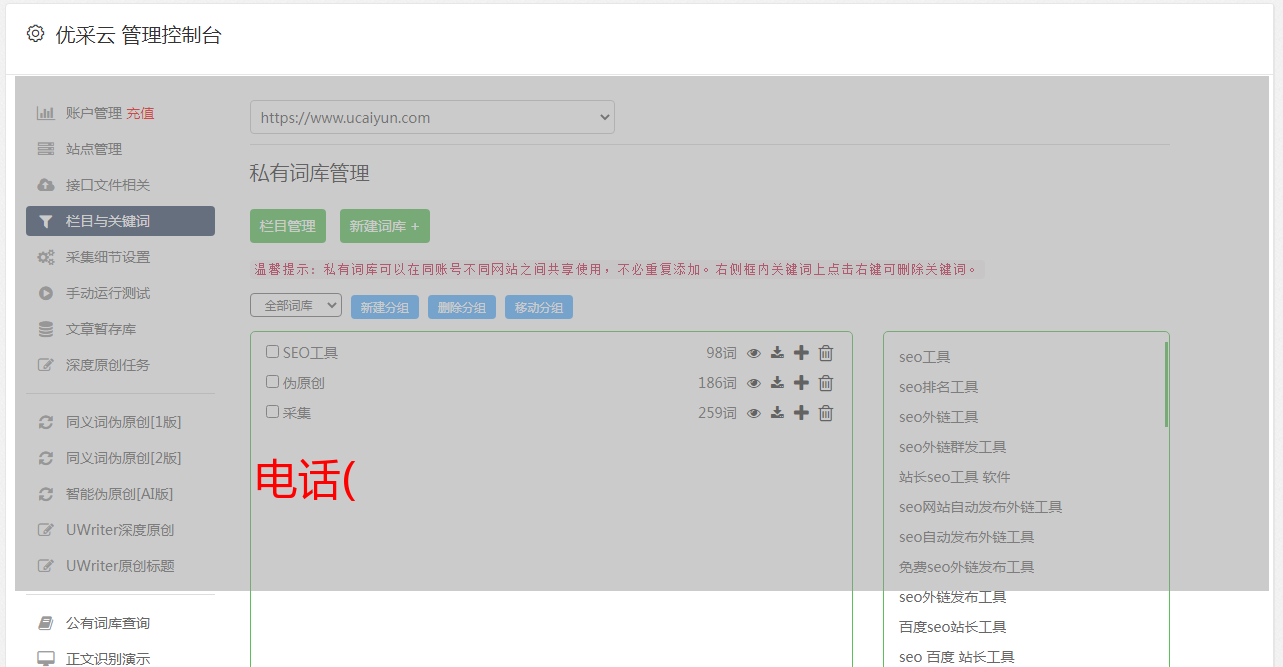Screen dimensions: 1283x667
Task: Click the 新建分组 button
Action: [x=385, y=307]
